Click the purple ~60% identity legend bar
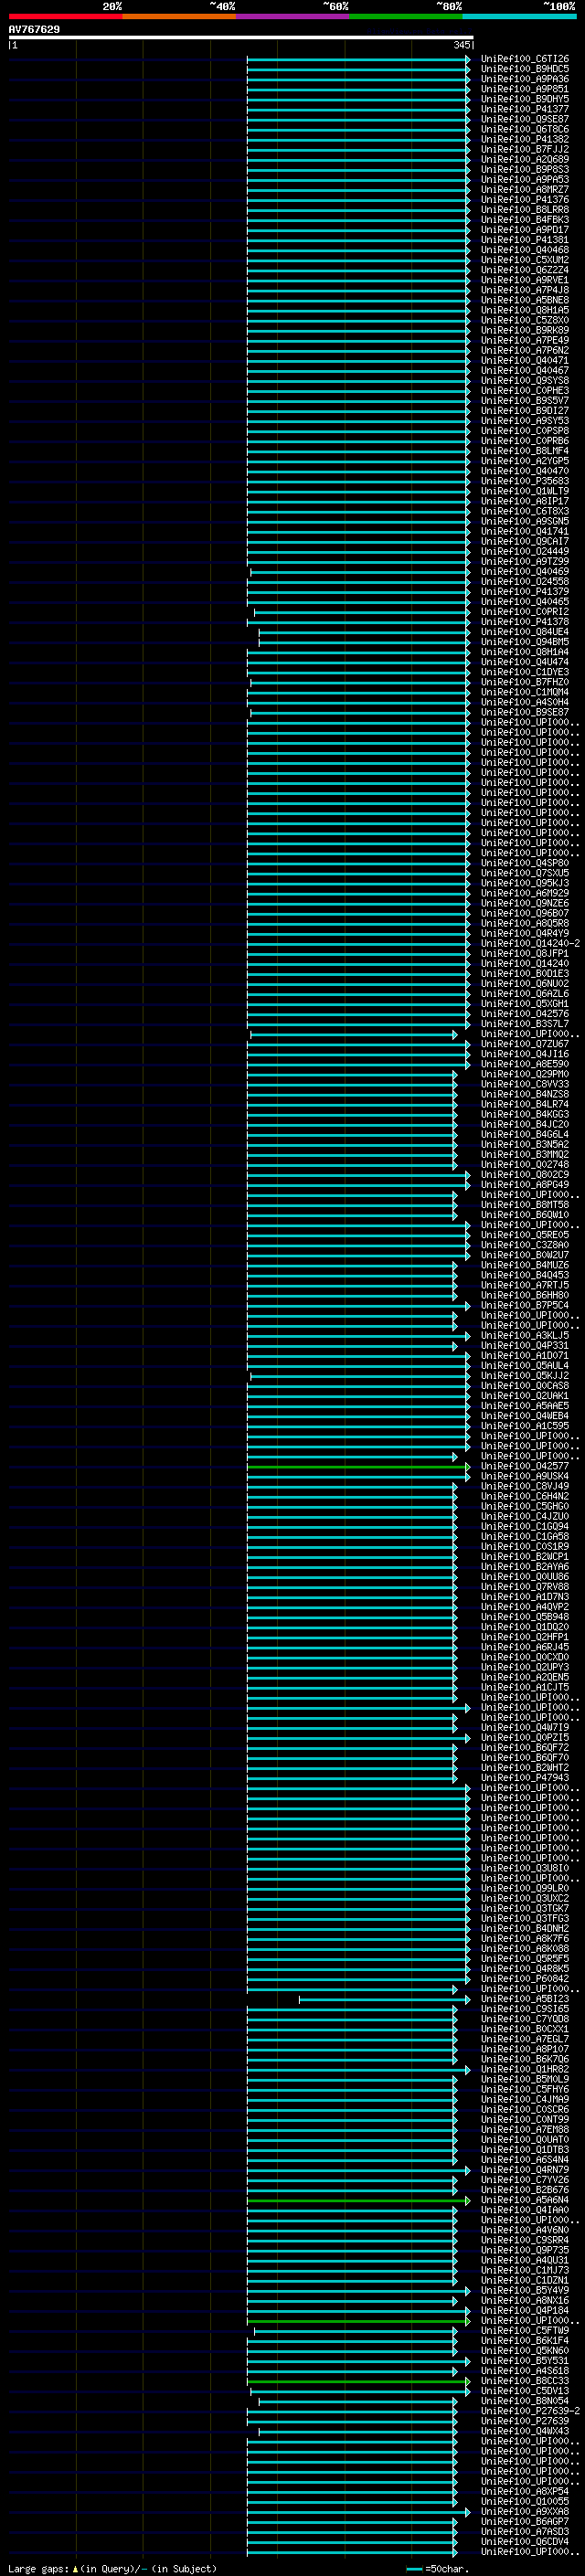585x2576 pixels. point(292,17)
